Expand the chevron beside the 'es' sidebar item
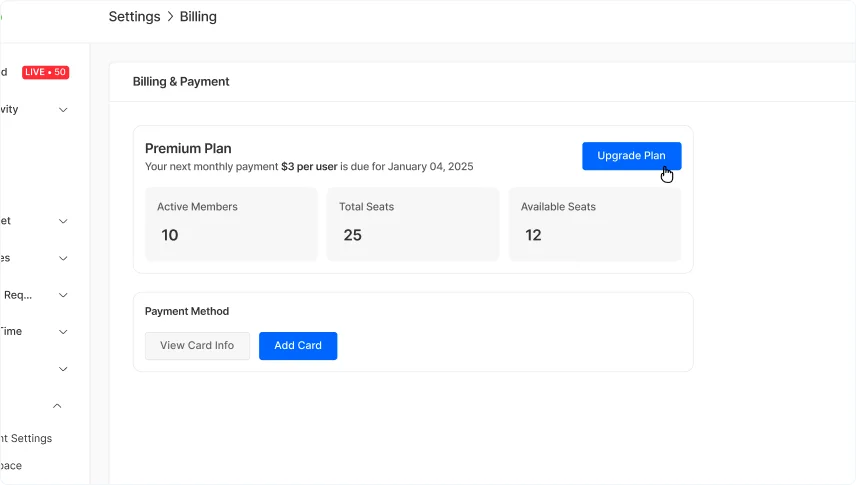 coord(63,258)
